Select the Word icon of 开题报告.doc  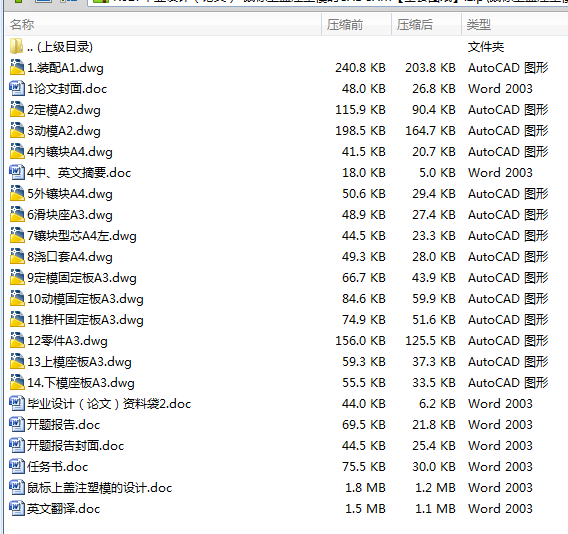[x=17, y=425]
